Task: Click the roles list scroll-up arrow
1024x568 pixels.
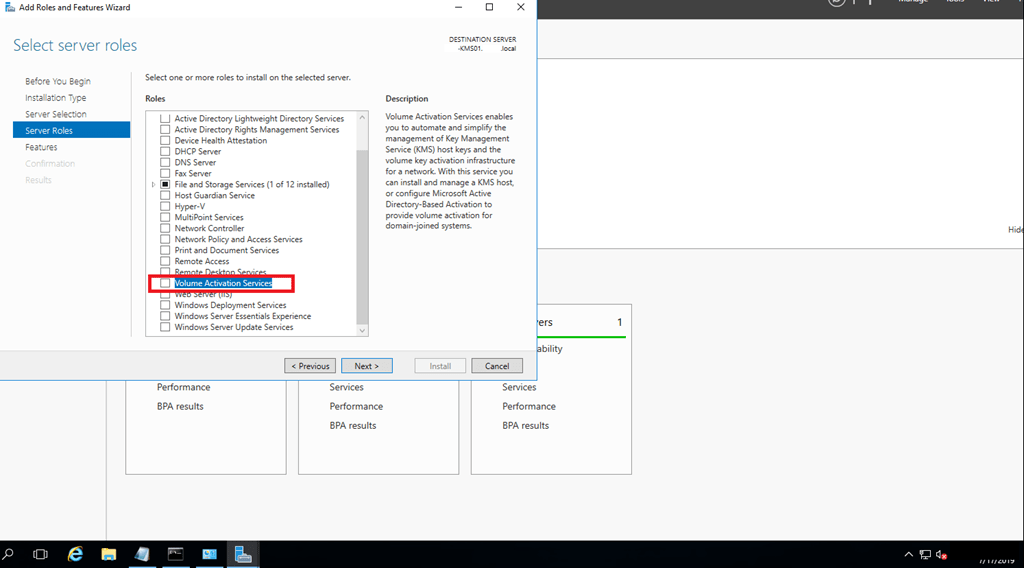Action: 362,118
